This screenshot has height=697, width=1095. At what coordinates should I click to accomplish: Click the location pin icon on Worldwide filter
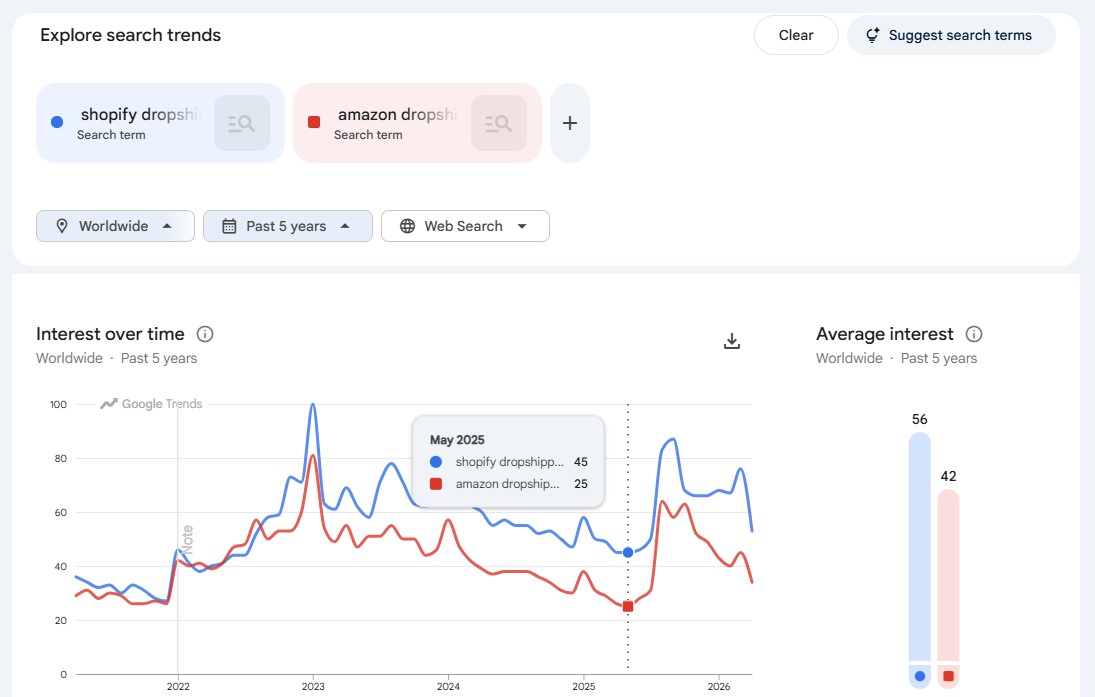[x=60, y=226]
